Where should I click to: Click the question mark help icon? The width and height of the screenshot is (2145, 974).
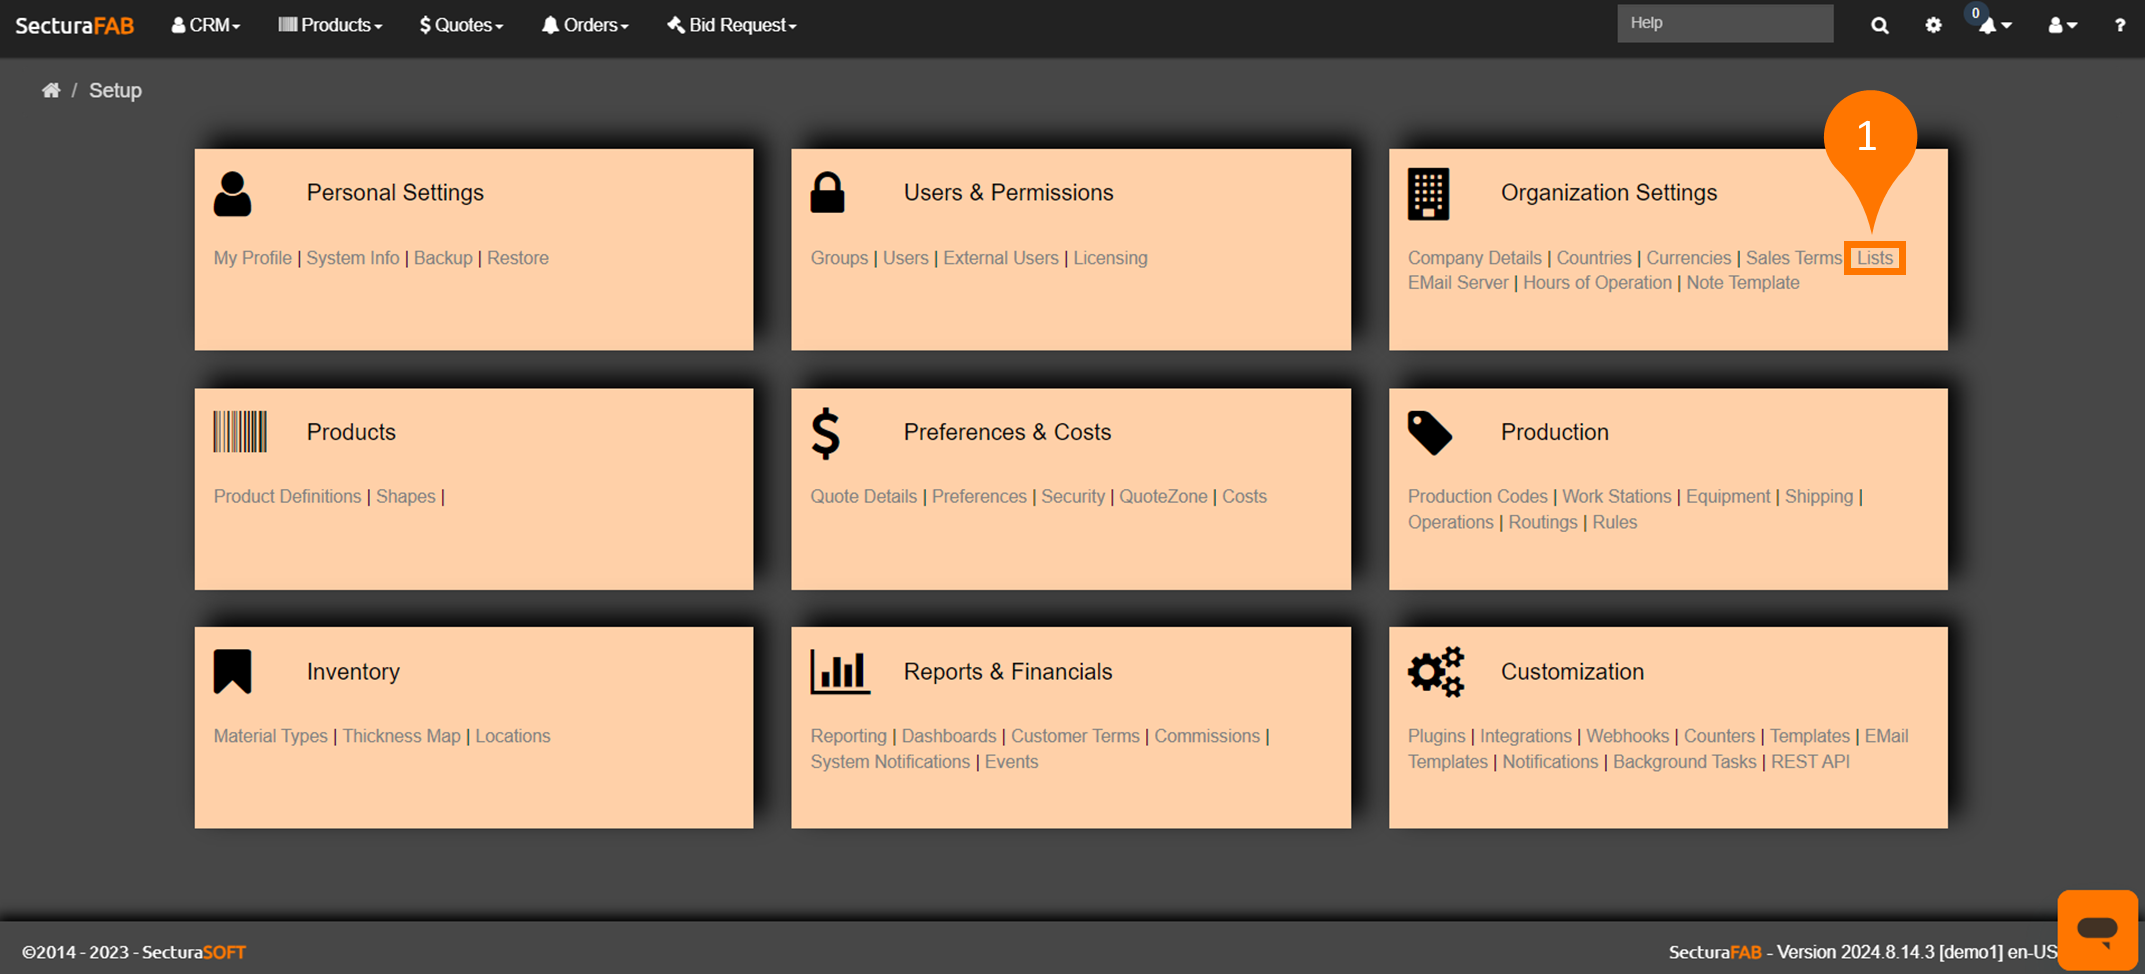tap(2119, 26)
